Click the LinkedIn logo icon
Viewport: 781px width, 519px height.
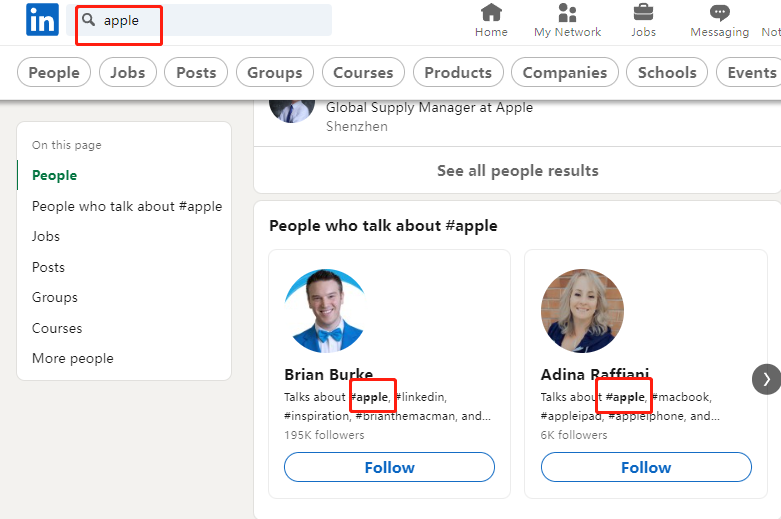point(42,20)
